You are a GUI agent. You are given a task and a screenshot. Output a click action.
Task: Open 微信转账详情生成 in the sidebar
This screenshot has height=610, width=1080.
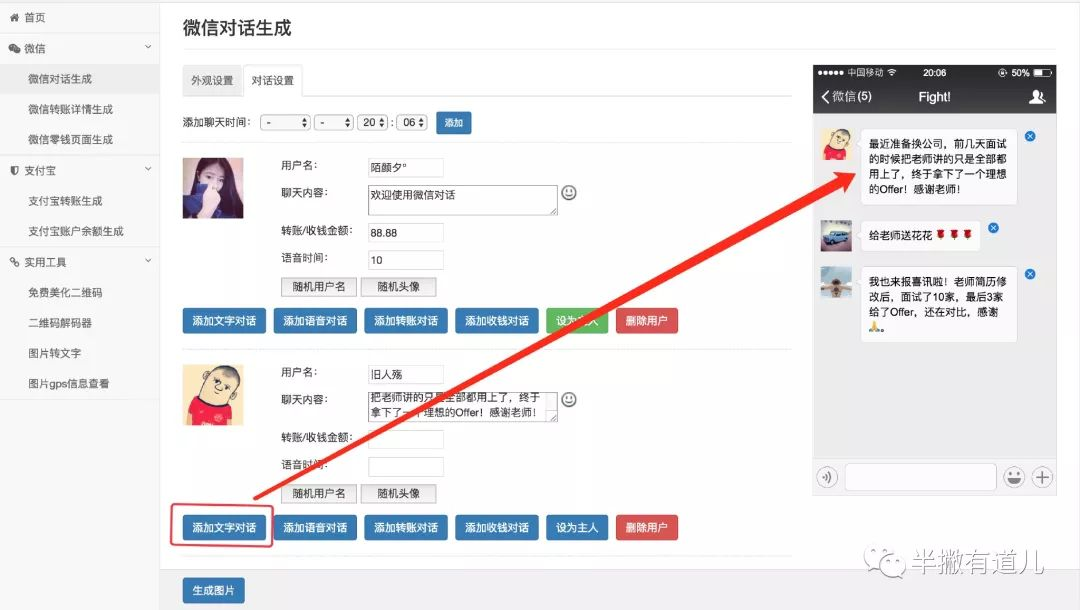tap(70, 109)
